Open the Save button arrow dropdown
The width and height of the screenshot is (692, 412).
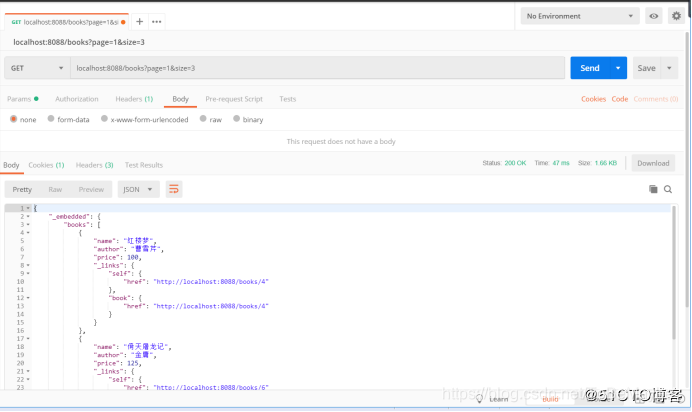(669, 68)
